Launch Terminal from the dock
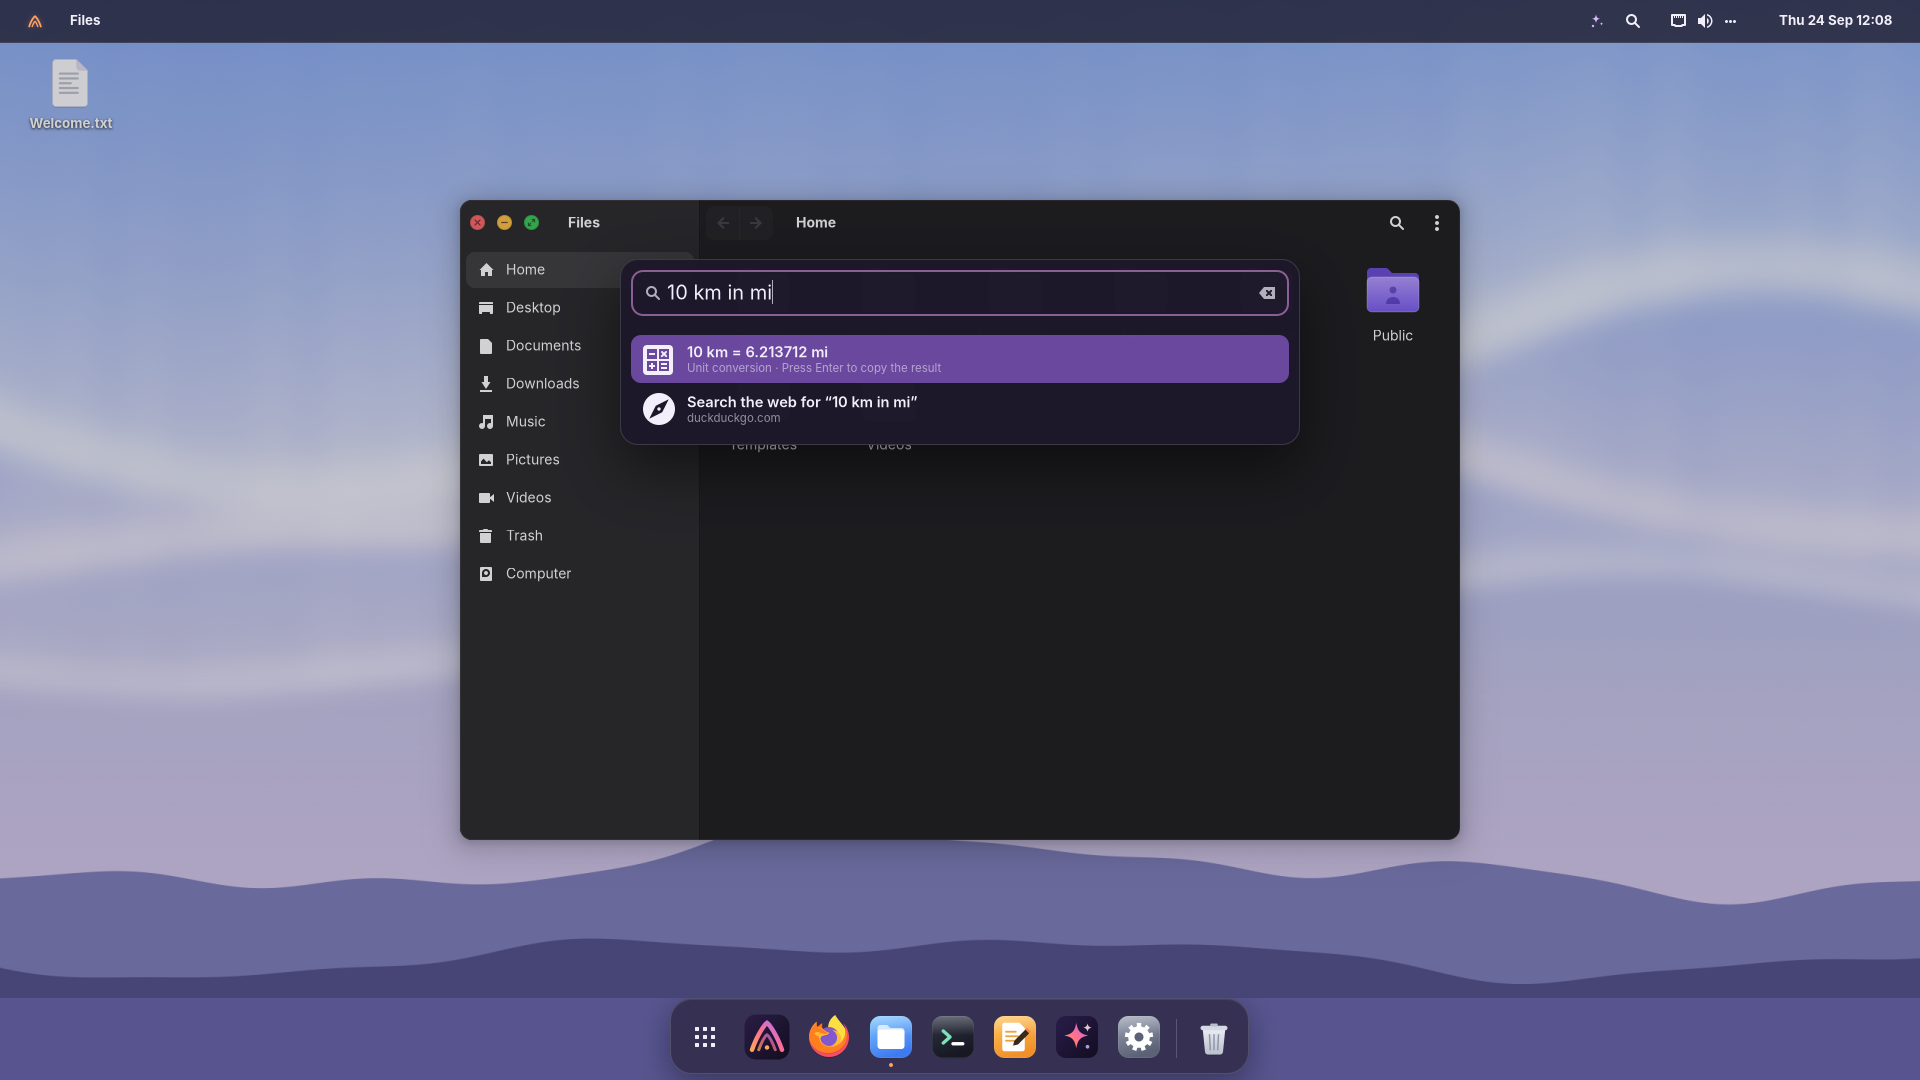The image size is (1920, 1080). [953, 1037]
